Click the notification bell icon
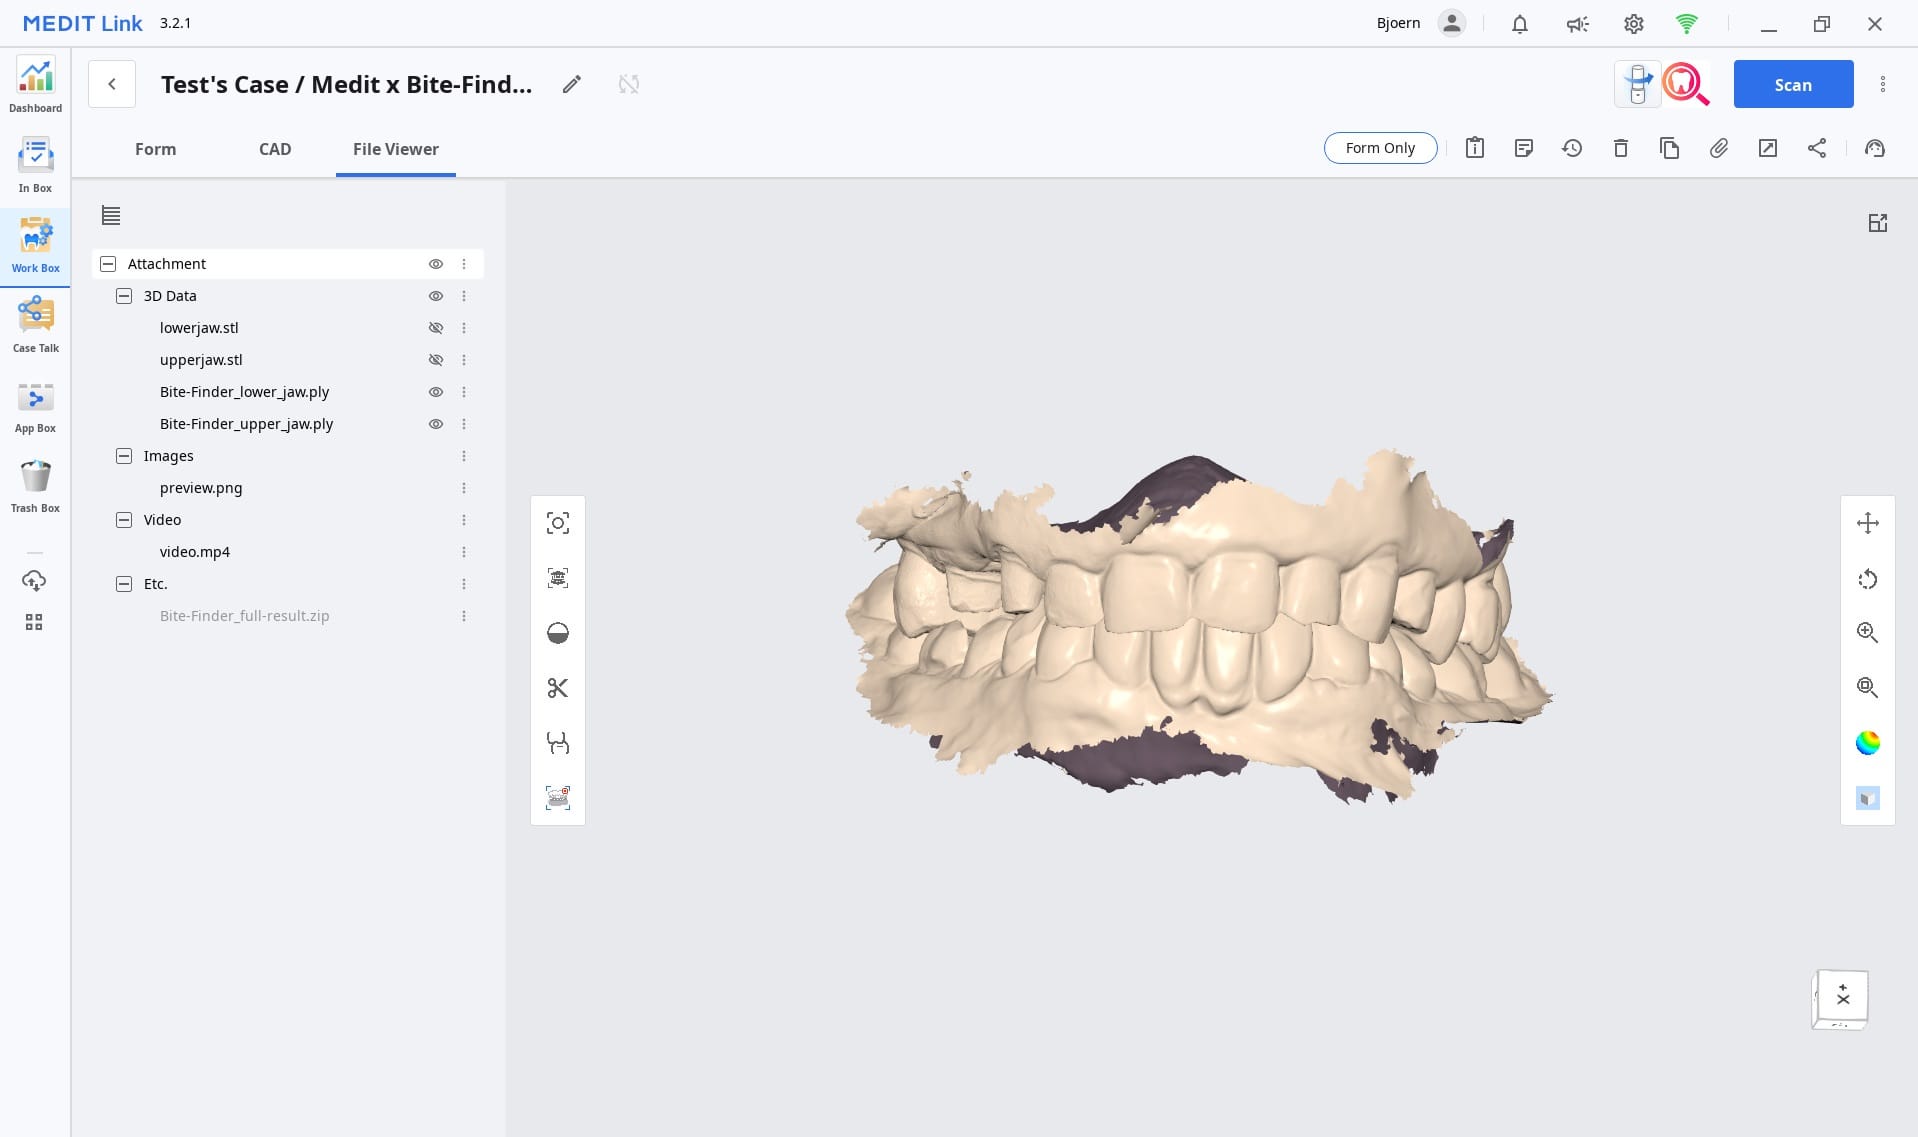Viewport: 1918px width, 1137px height. pyautogui.click(x=1519, y=24)
